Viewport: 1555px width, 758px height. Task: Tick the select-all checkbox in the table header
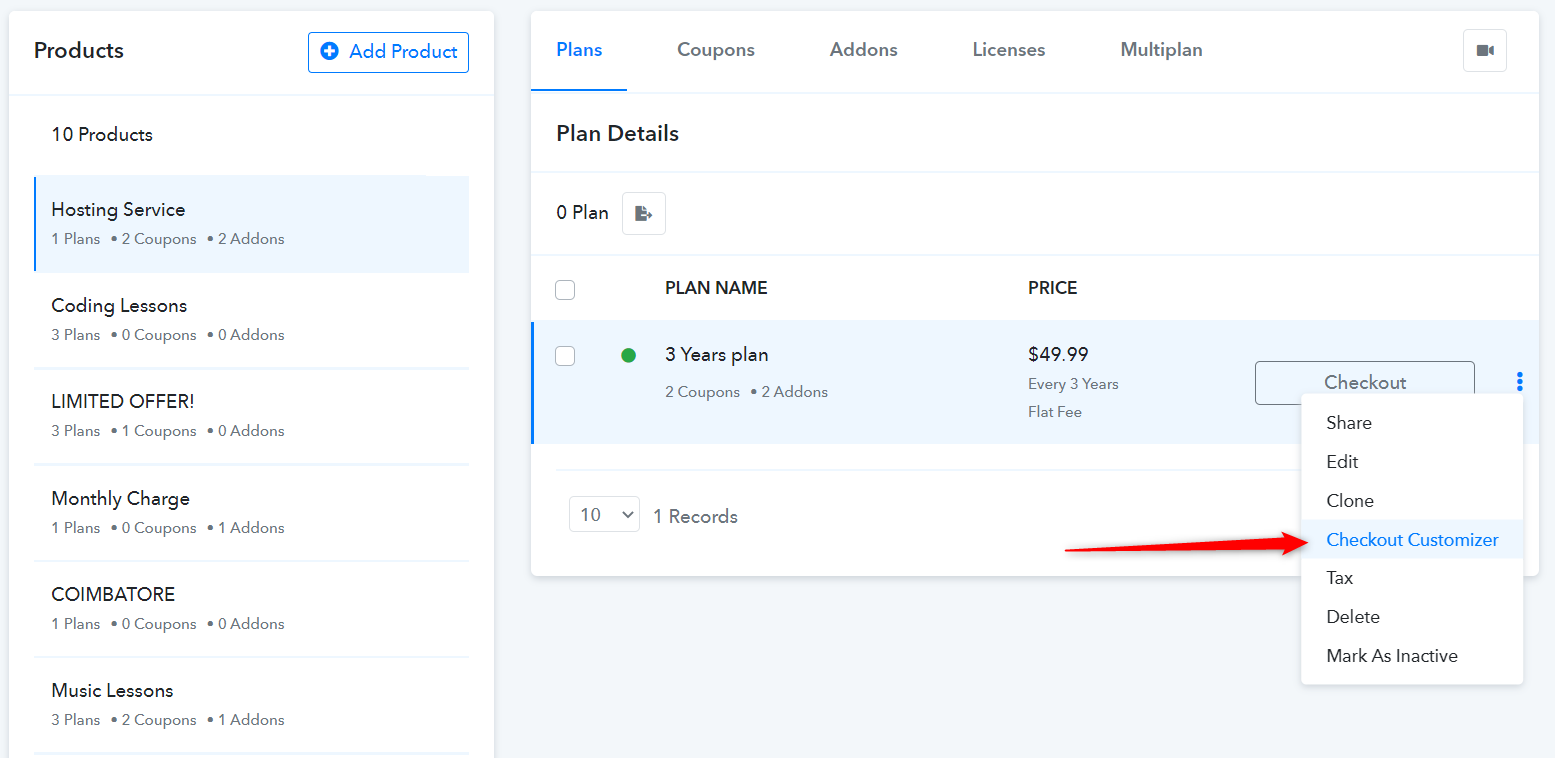(x=565, y=290)
